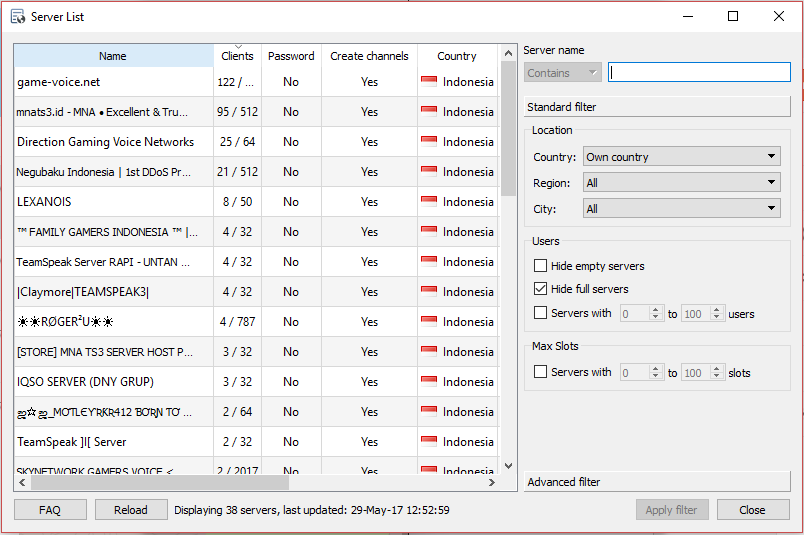Screen dimensions: 804x535
Task: Click the scroll-up arrow of server list
Action: point(508,53)
